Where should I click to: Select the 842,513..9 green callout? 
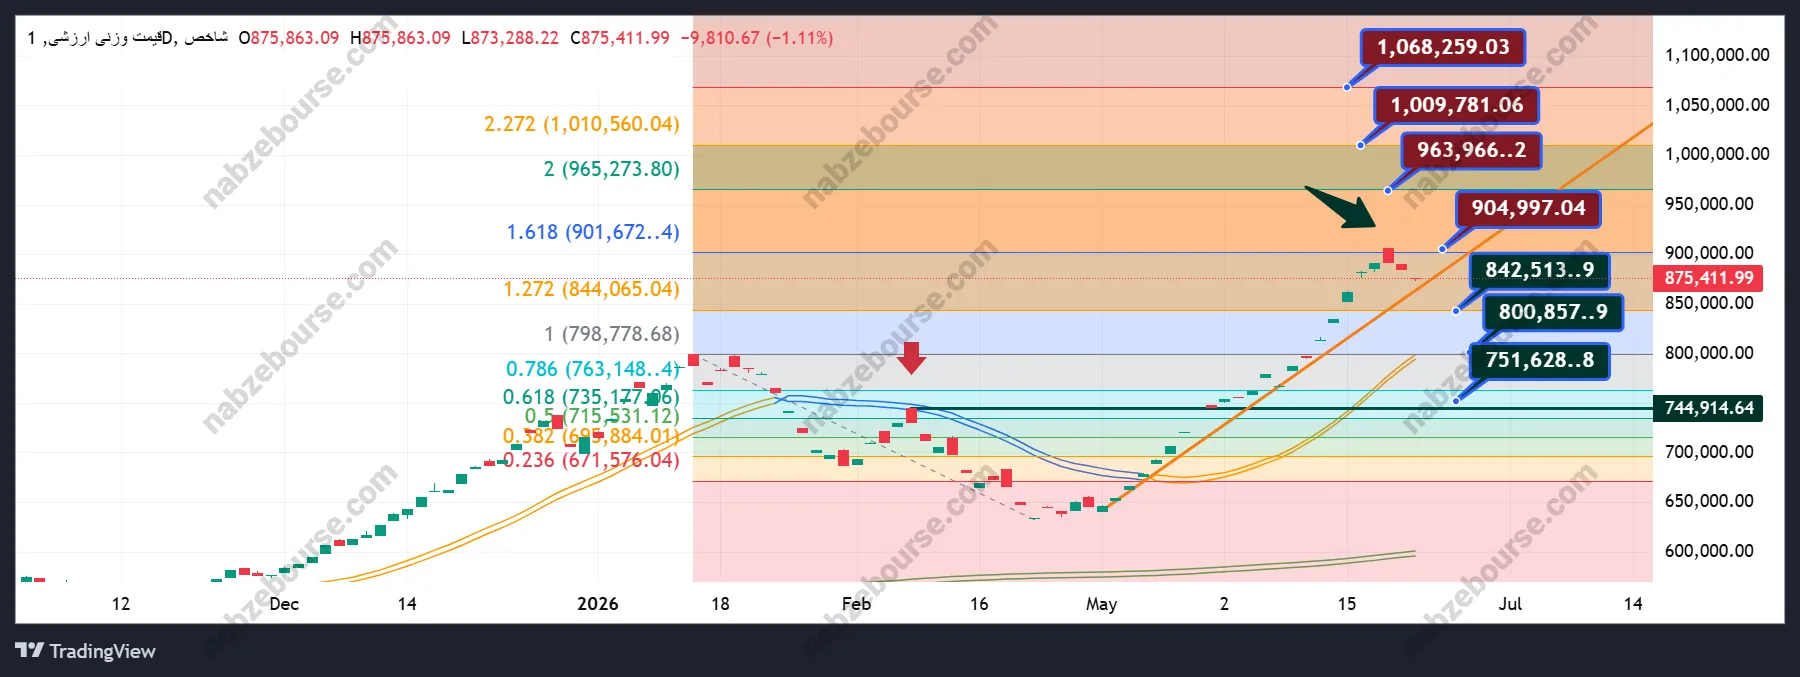click(1539, 270)
